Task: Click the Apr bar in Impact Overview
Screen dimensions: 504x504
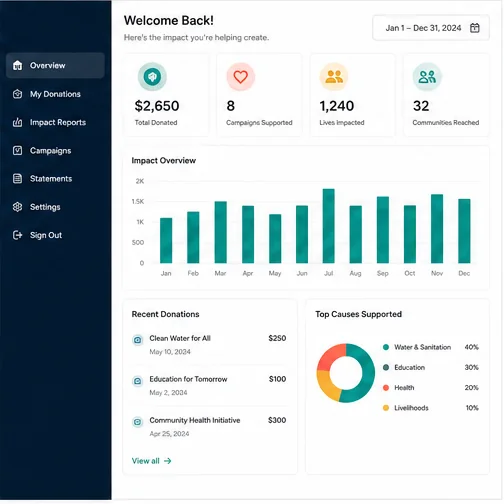Action: (248, 234)
